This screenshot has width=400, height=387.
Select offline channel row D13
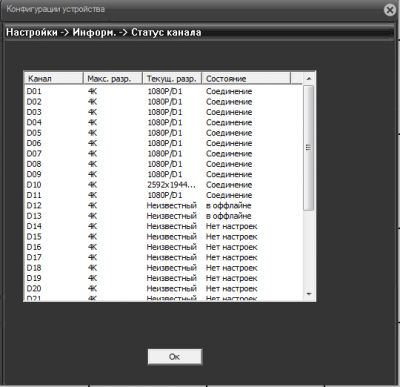[x=164, y=216]
